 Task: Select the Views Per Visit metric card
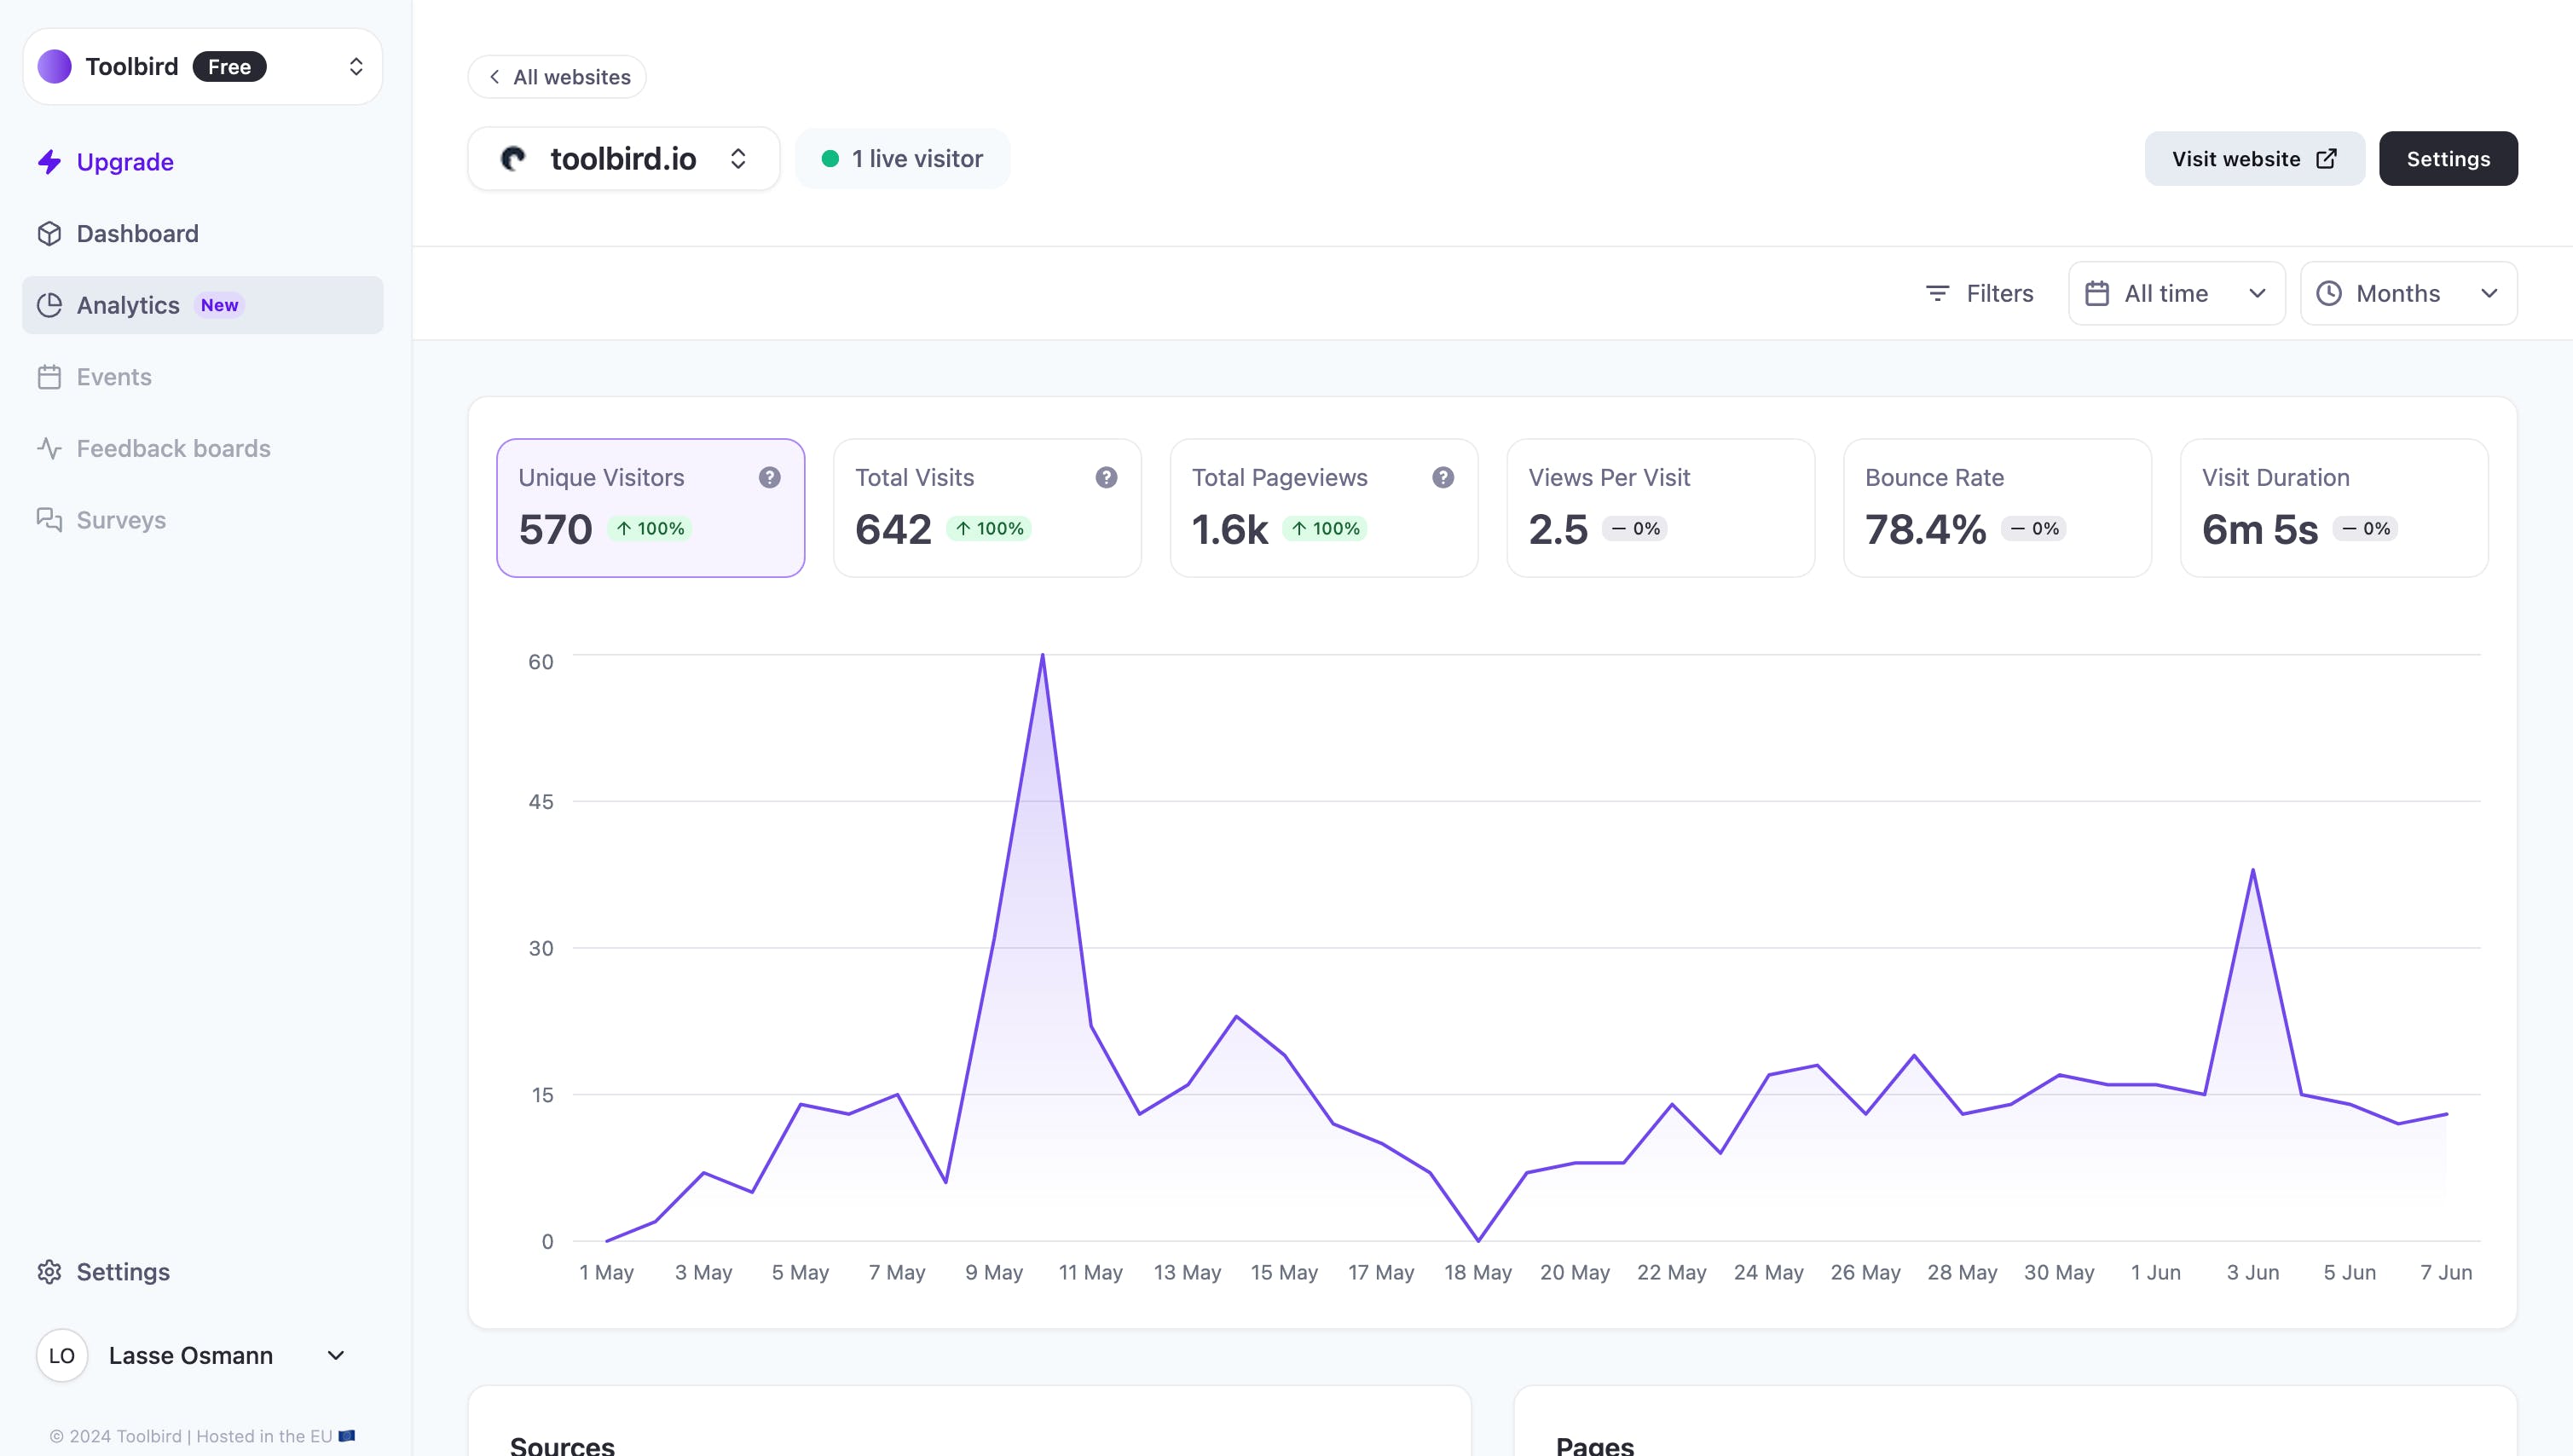(1661, 508)
